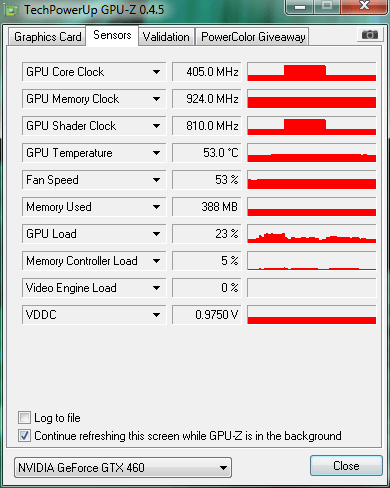Expand the Fan Speed dropdown arrow
Image resolution: width=390 pixels, height=488 pixels.
point(156,180)
